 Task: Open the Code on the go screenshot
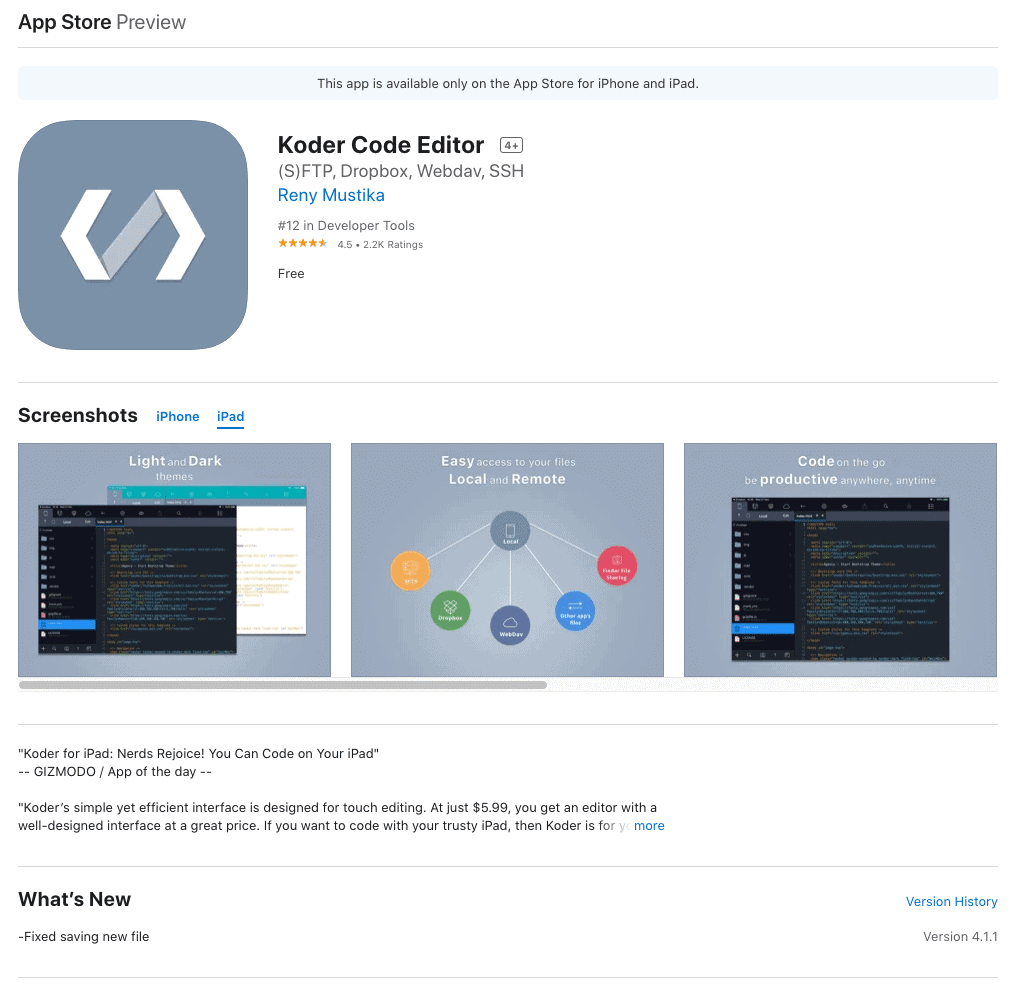pyautogui.click(x=841, y=560)
